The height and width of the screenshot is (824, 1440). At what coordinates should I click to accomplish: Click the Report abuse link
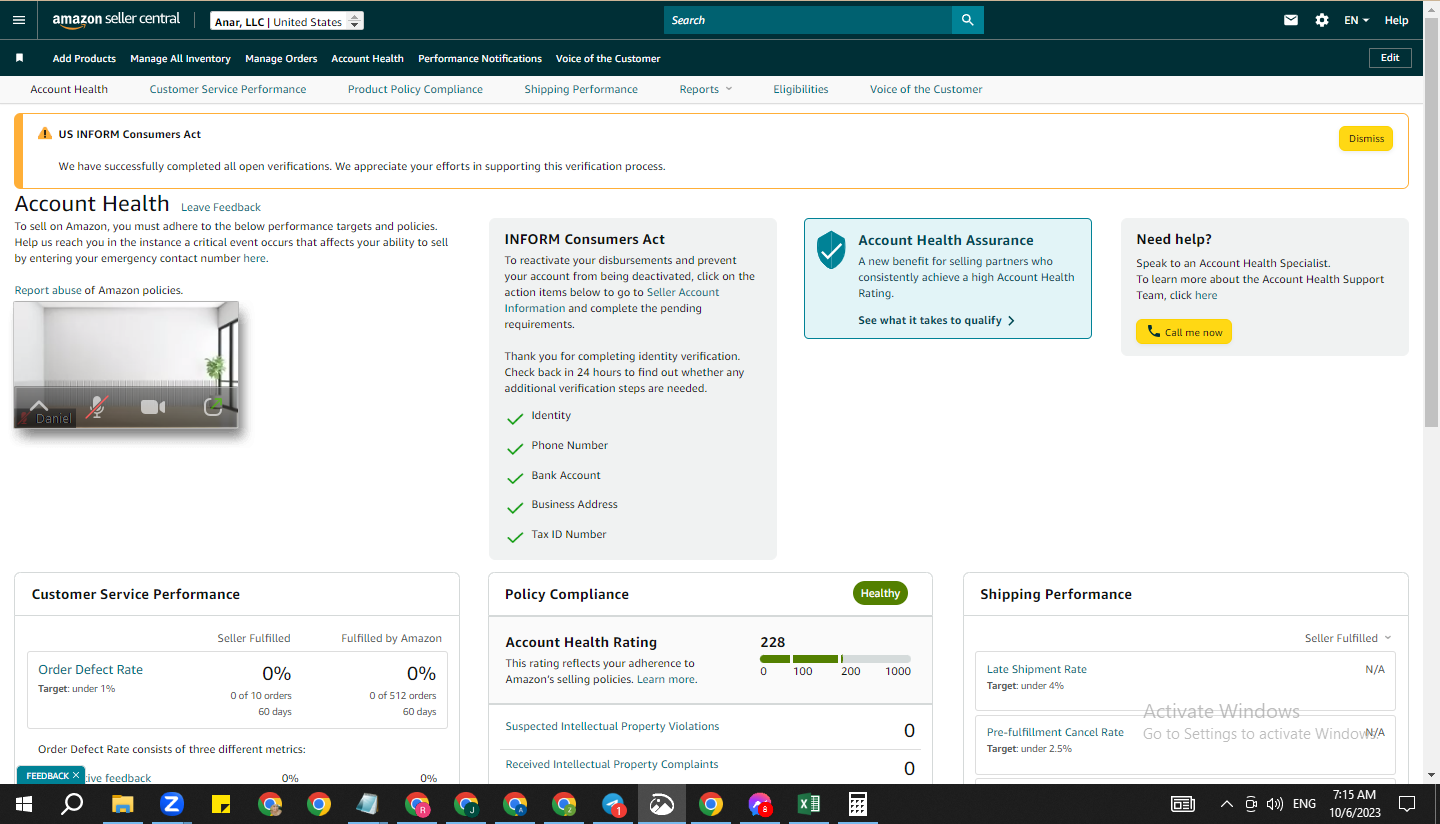pyautogui.click(x=48, y=290)
